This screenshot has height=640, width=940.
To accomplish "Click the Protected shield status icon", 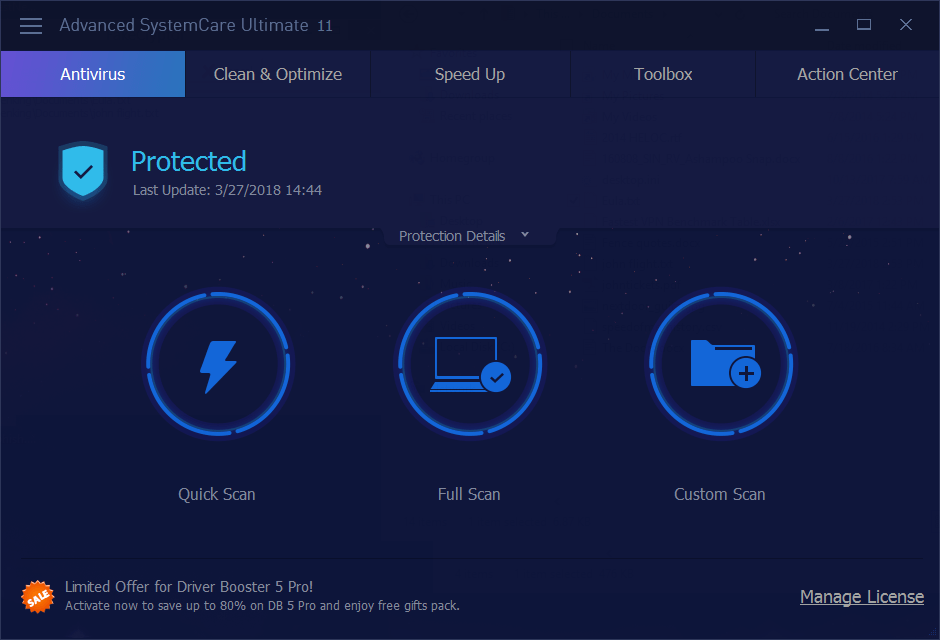I will pos(83,170).
